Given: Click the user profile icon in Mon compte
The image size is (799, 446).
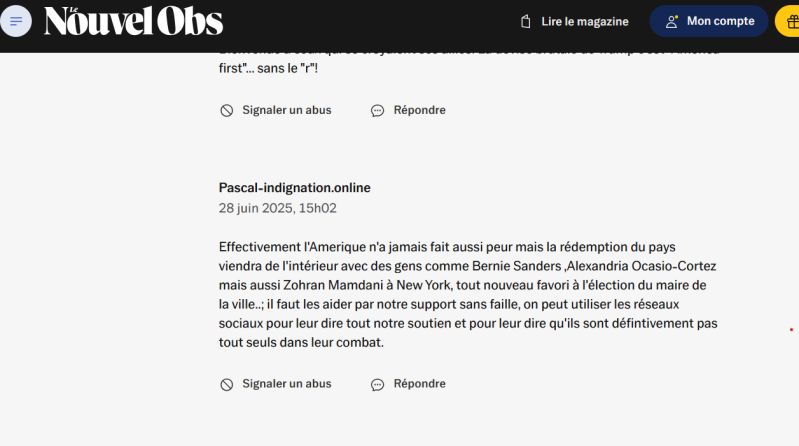Looking at the screenshot, I should pyautogui.click(x=672, y=21).
